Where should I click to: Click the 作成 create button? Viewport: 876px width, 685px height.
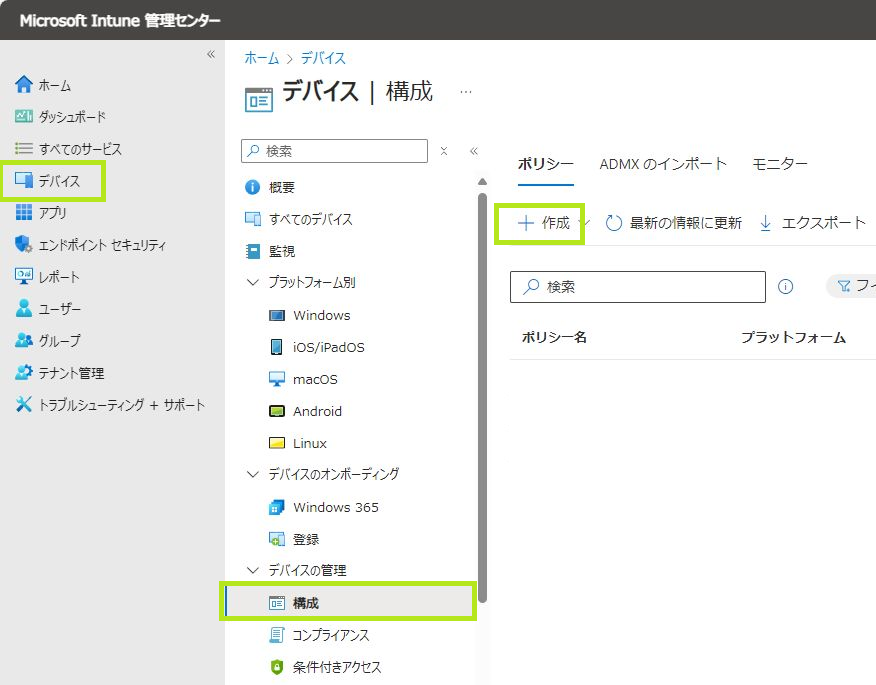point(543,223)
